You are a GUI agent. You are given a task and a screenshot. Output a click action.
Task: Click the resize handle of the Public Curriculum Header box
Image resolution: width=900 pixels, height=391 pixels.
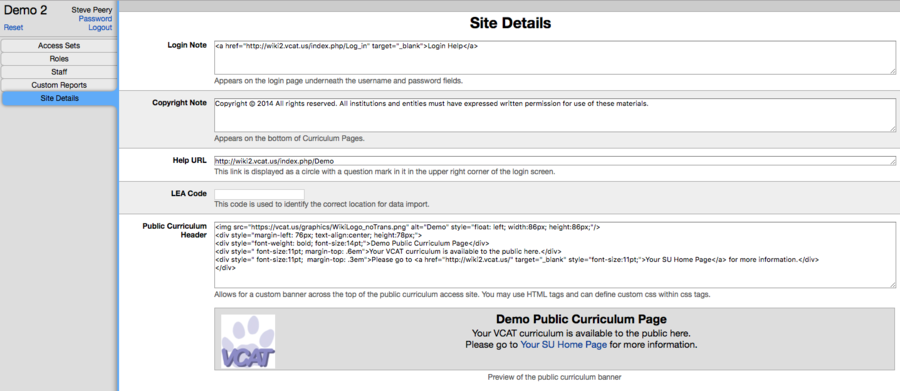[893, 284]
